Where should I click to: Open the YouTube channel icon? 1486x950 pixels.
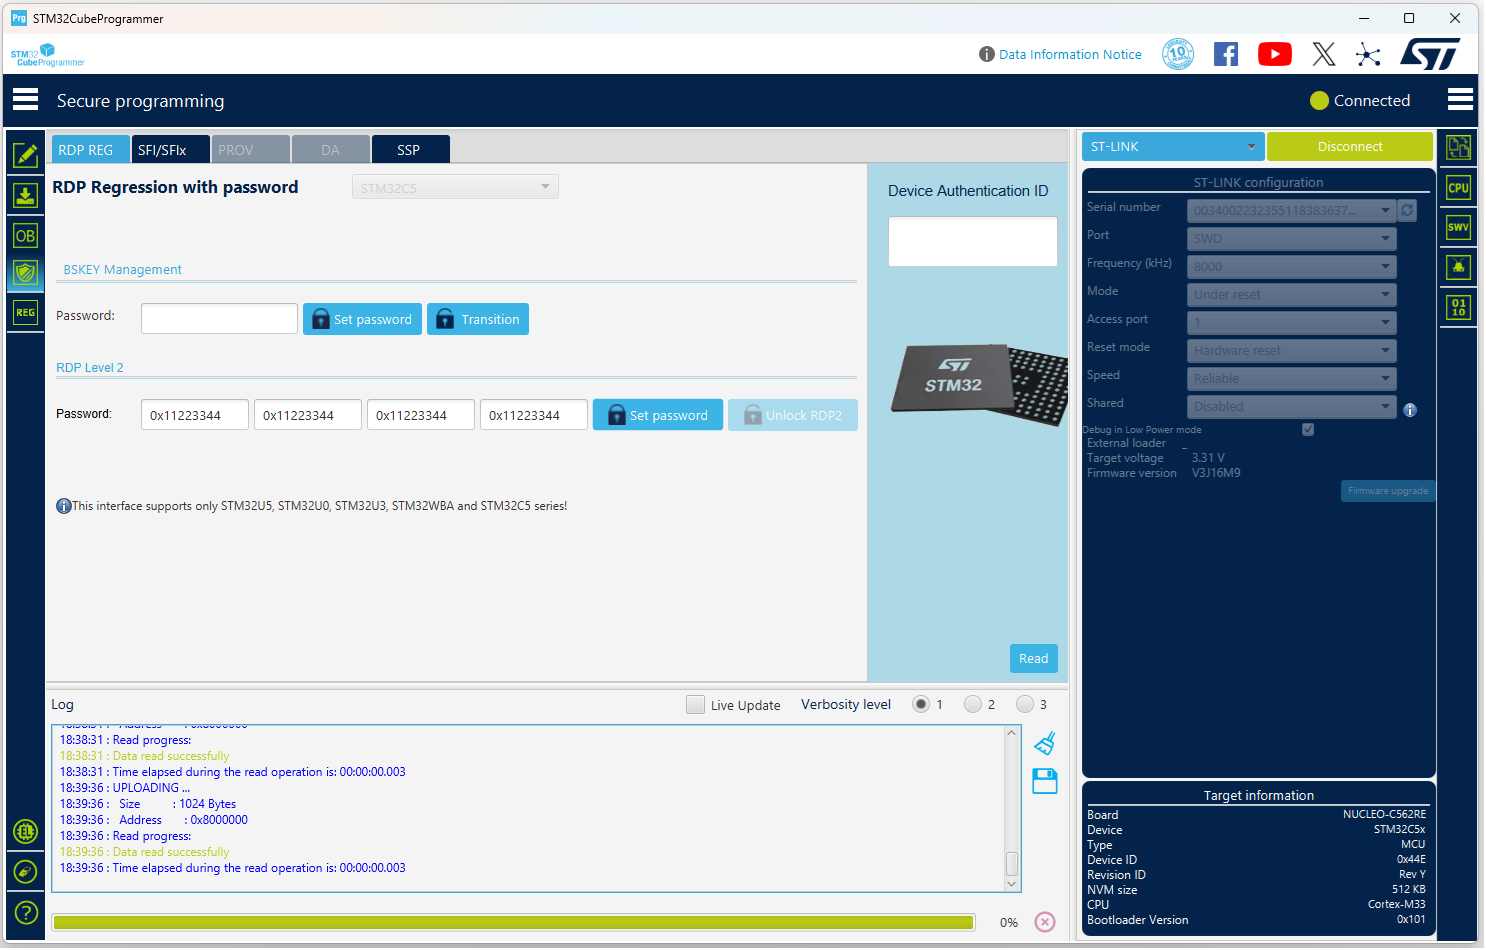pos(1275,54)
